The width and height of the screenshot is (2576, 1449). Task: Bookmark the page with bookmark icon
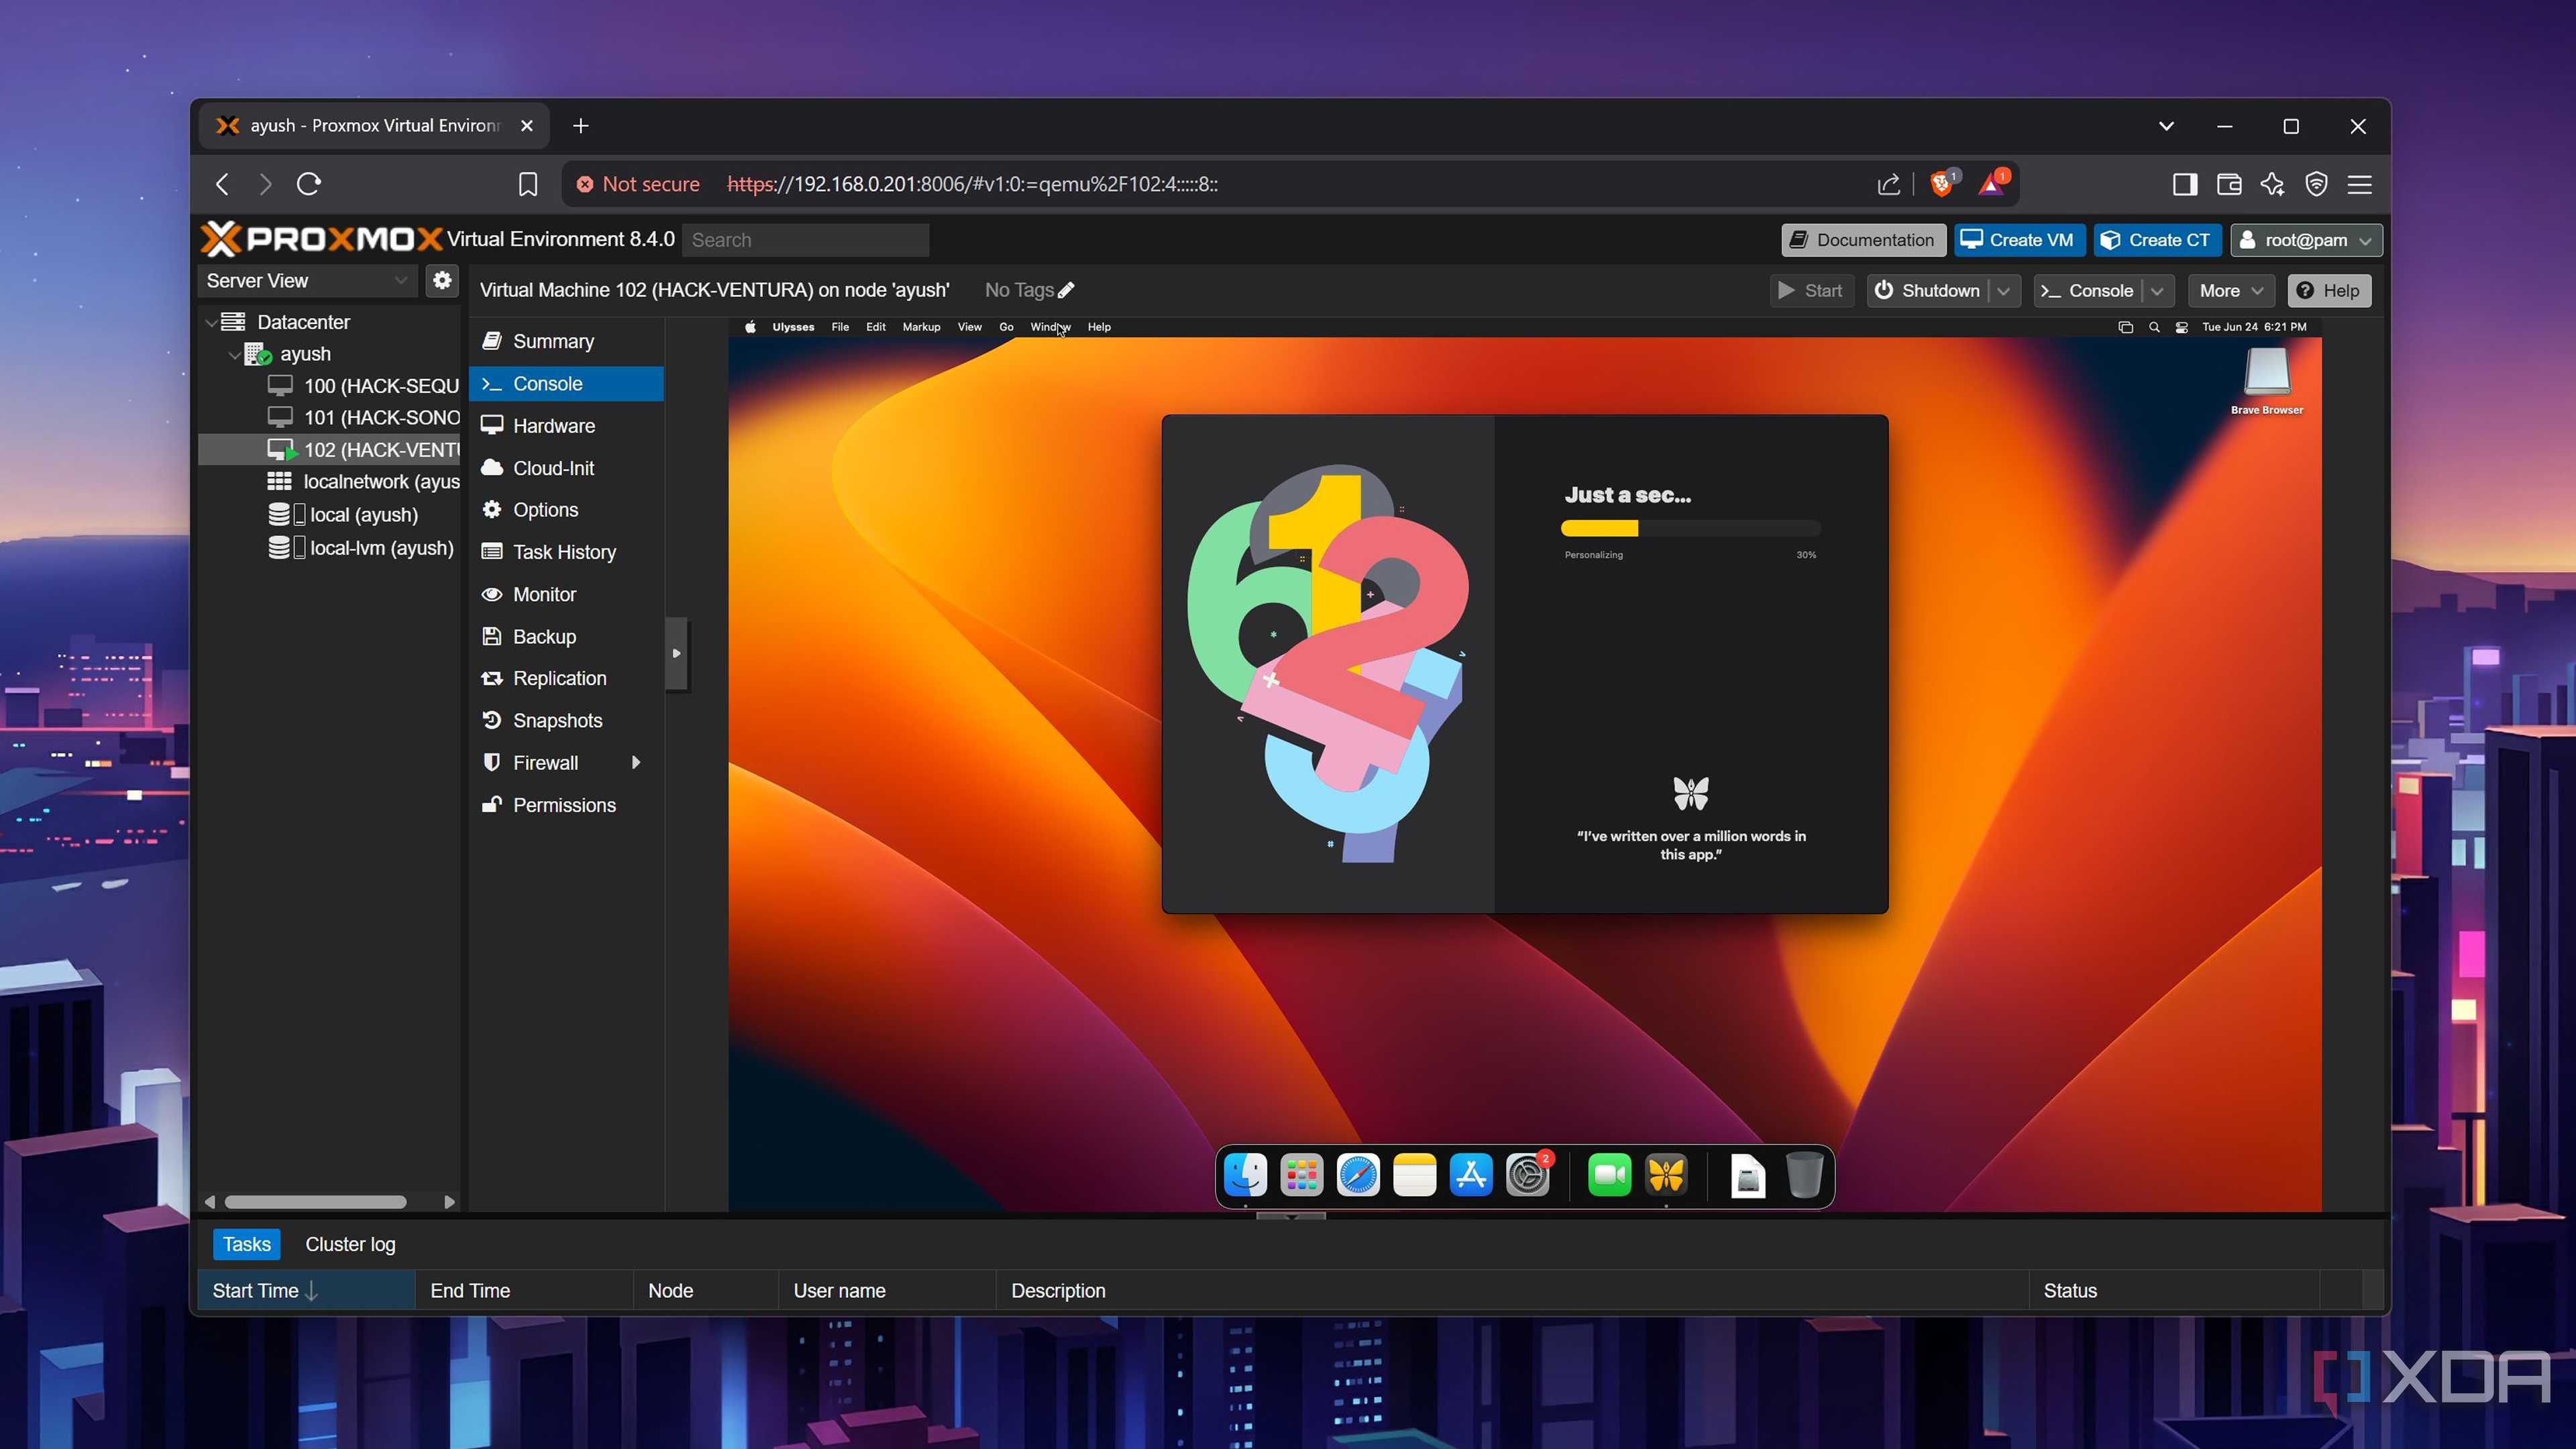pyautogui.click(x=528, y=184)
